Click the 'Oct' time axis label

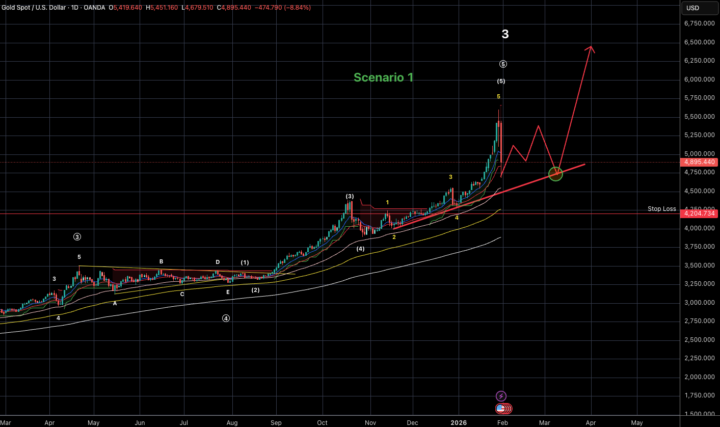(322, 422)
